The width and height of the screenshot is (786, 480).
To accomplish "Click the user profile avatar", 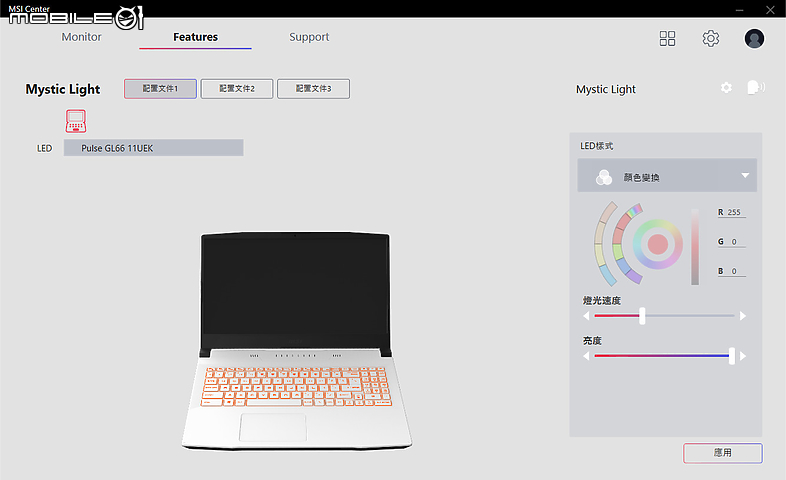I will pos(754,39).
